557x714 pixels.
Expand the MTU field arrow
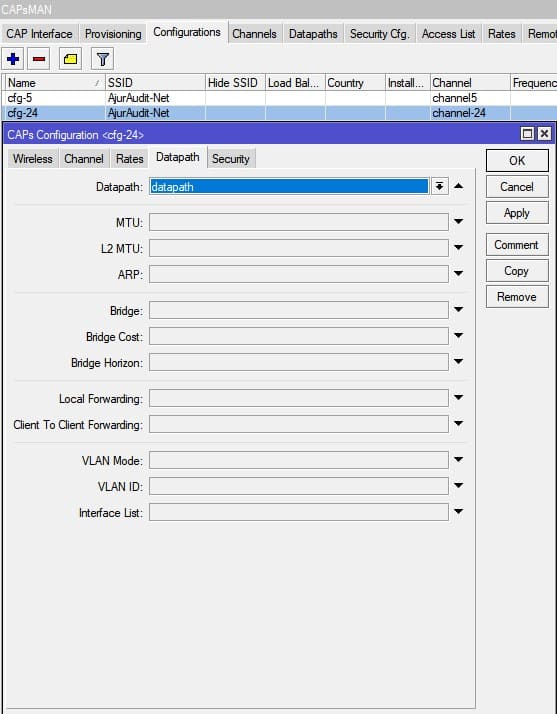coord(459,222)
